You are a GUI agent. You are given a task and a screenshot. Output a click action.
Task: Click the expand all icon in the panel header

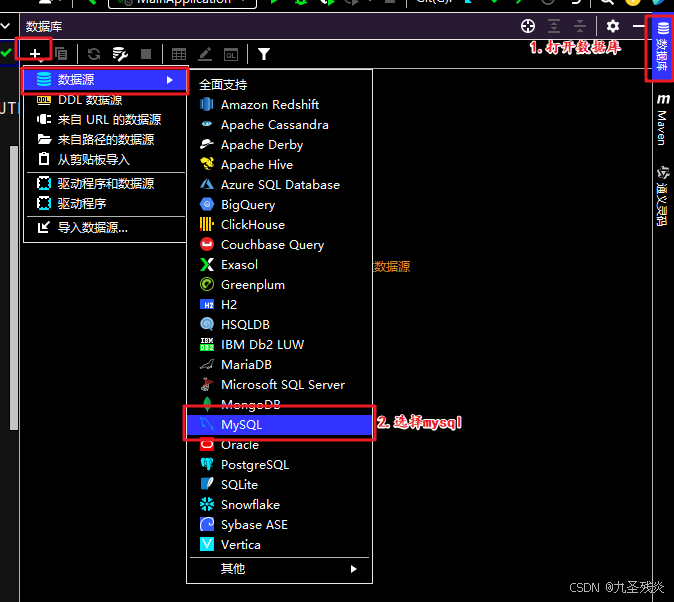coord(554,26)
